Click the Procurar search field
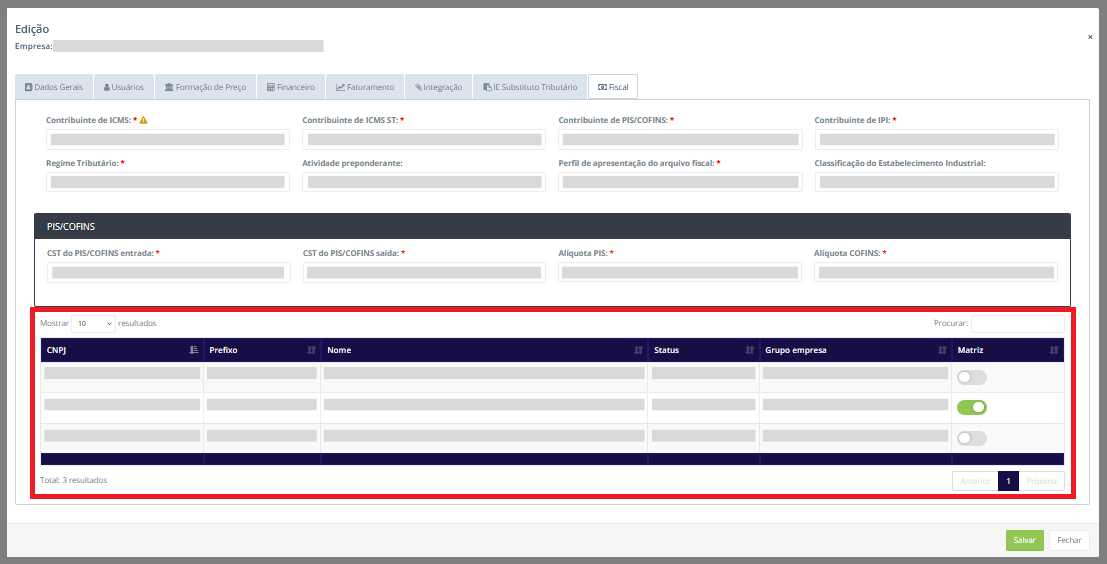 click(x=1017, y=324)
